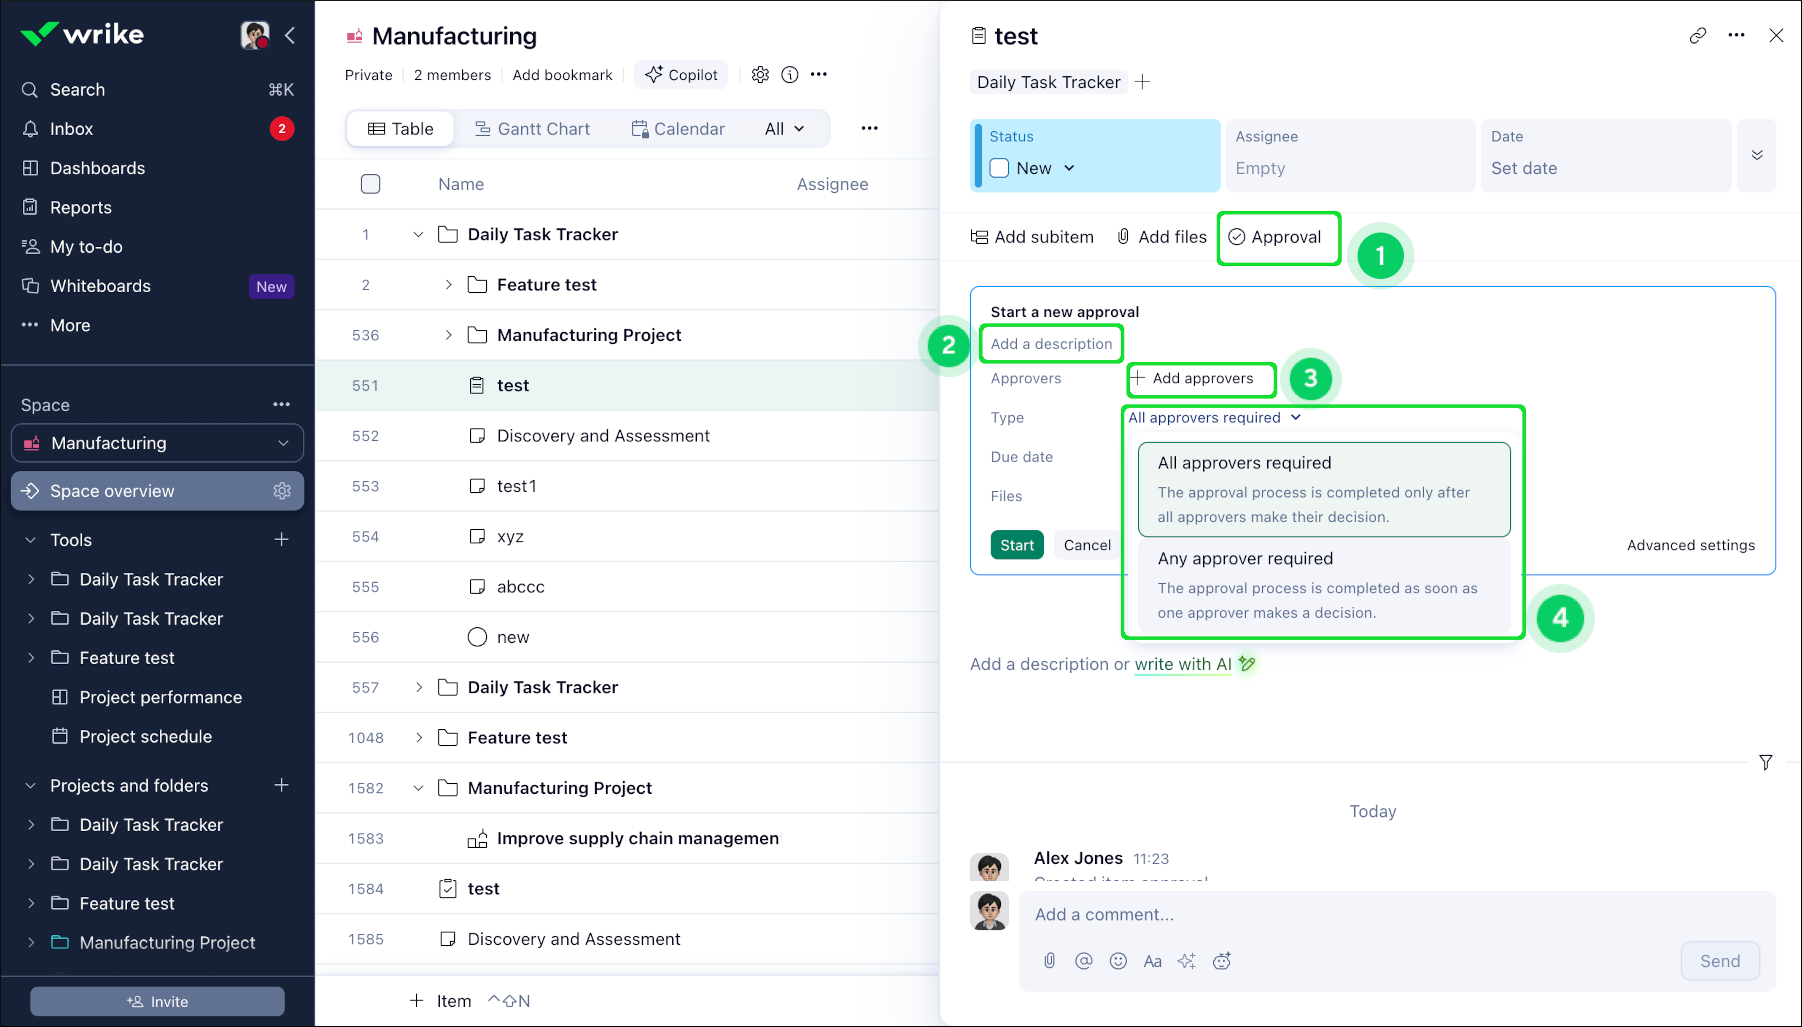
Task: Check the New status checkbox
Action: point(1000,168)
